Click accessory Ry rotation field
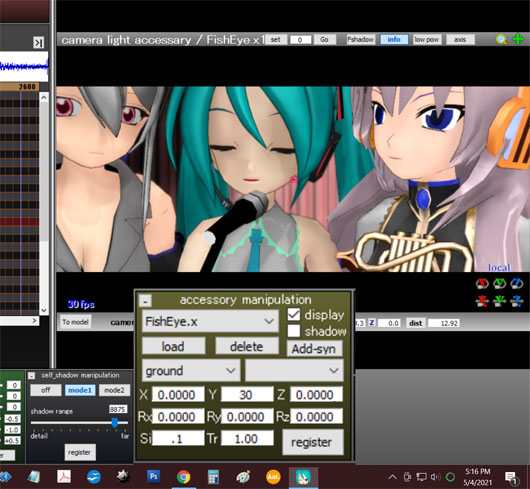This screenshot has width=530, height=489. point(247,416)
